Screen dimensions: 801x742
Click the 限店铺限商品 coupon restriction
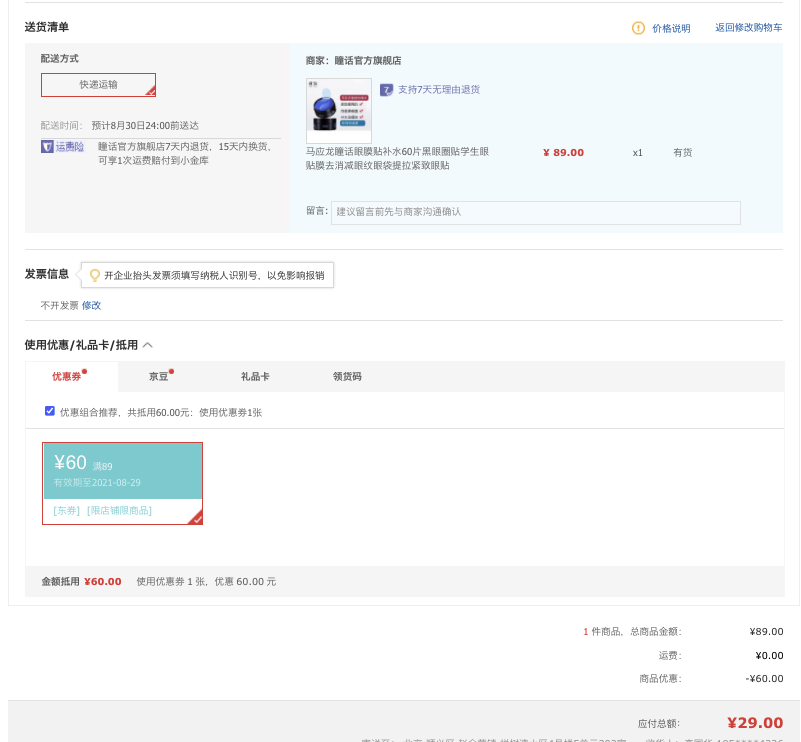click(120, 511)
